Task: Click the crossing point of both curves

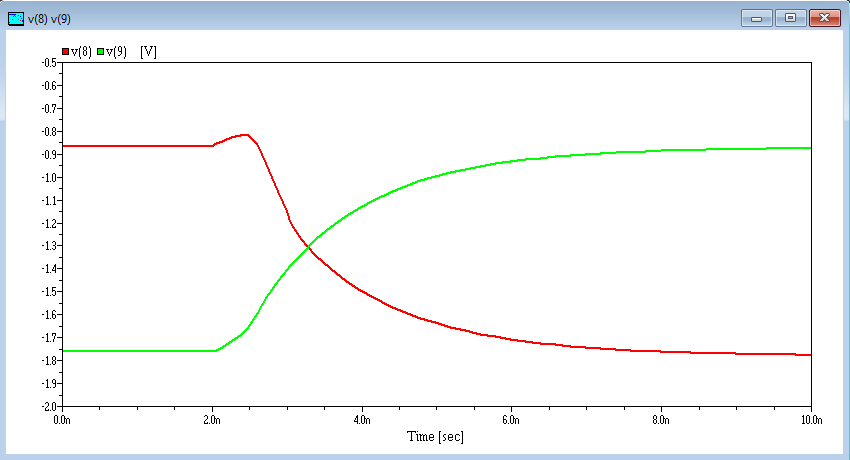Action: point(309,247)
